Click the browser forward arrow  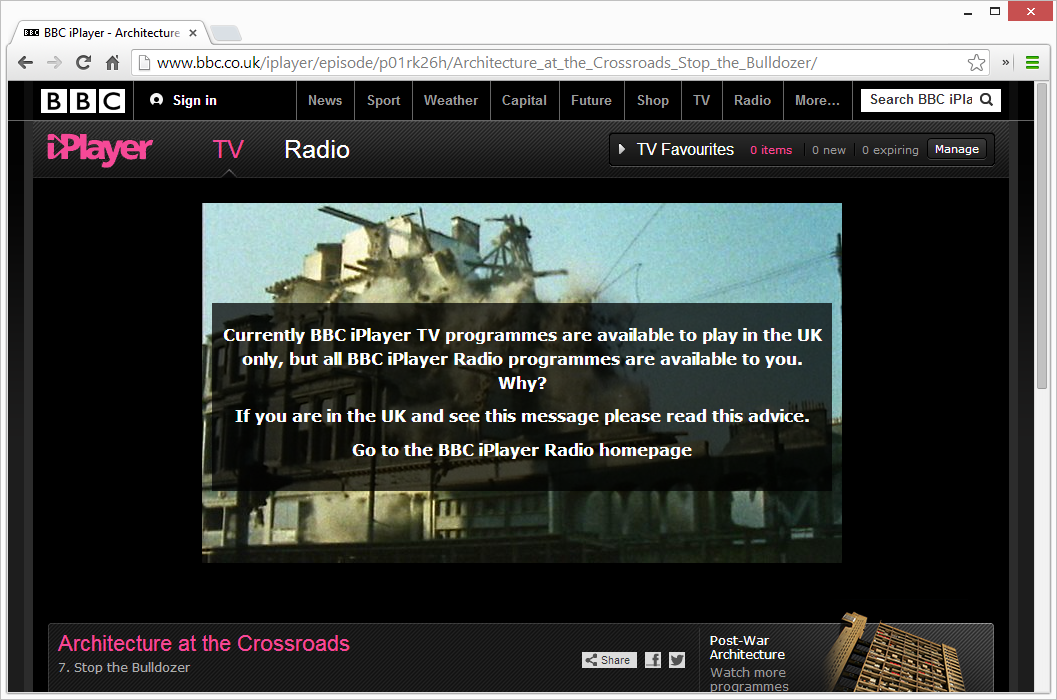tap(55, 63)
